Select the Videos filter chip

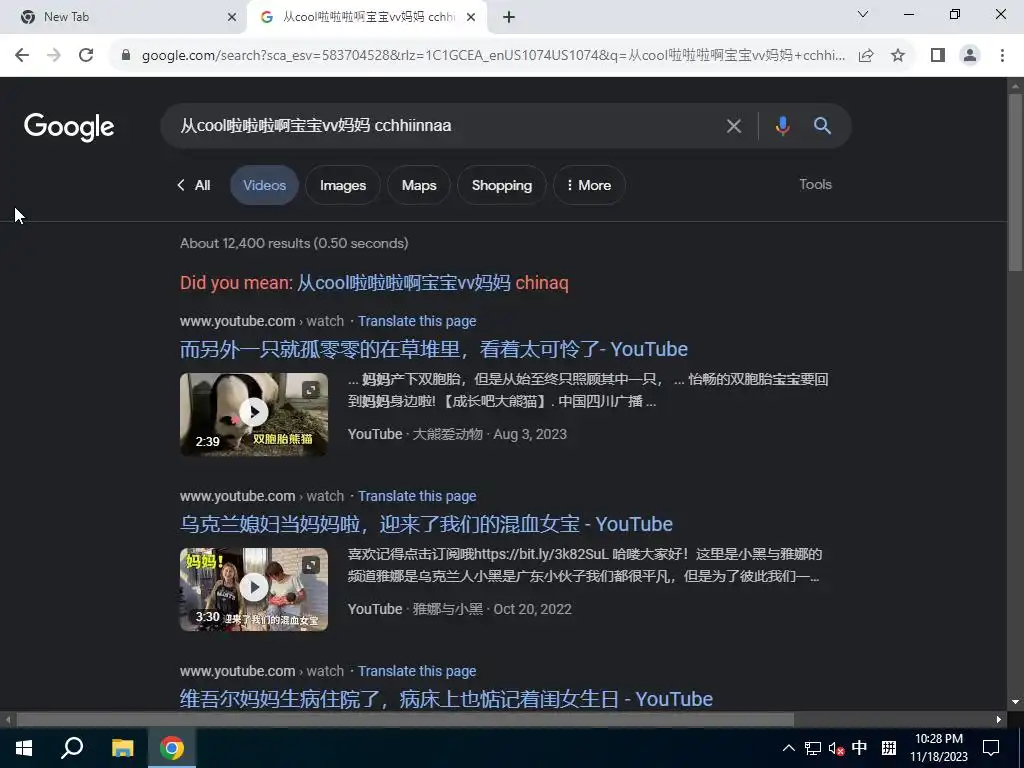click(264, 185)
